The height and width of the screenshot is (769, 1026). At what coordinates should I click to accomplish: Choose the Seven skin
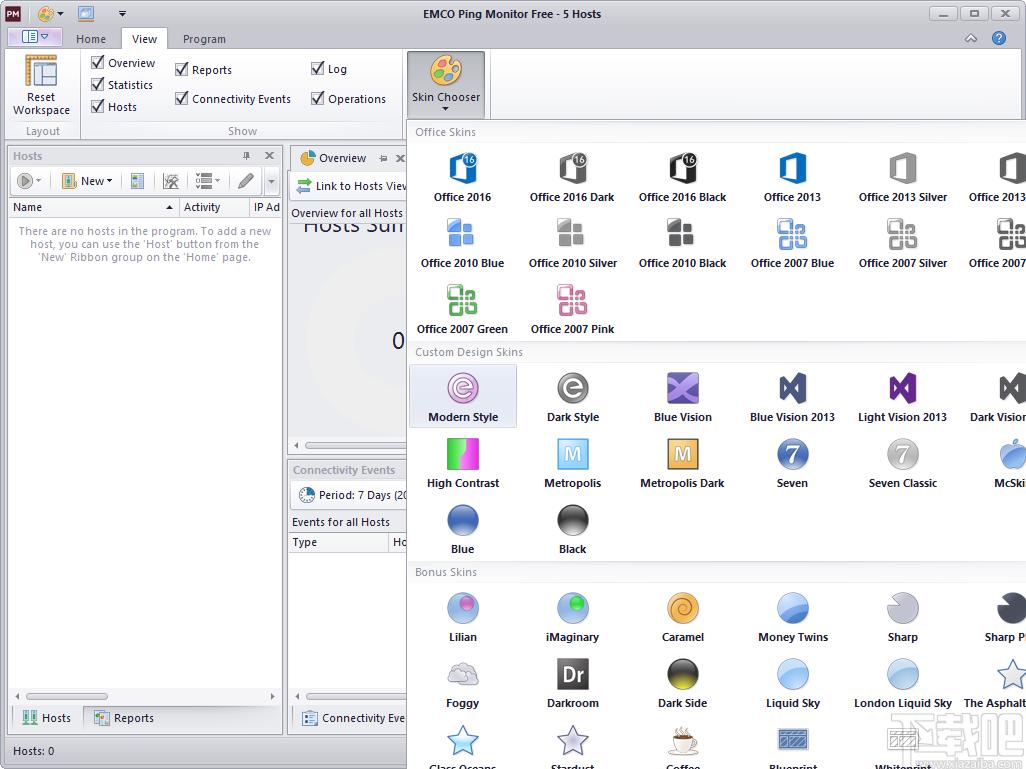tap(792, 463)
